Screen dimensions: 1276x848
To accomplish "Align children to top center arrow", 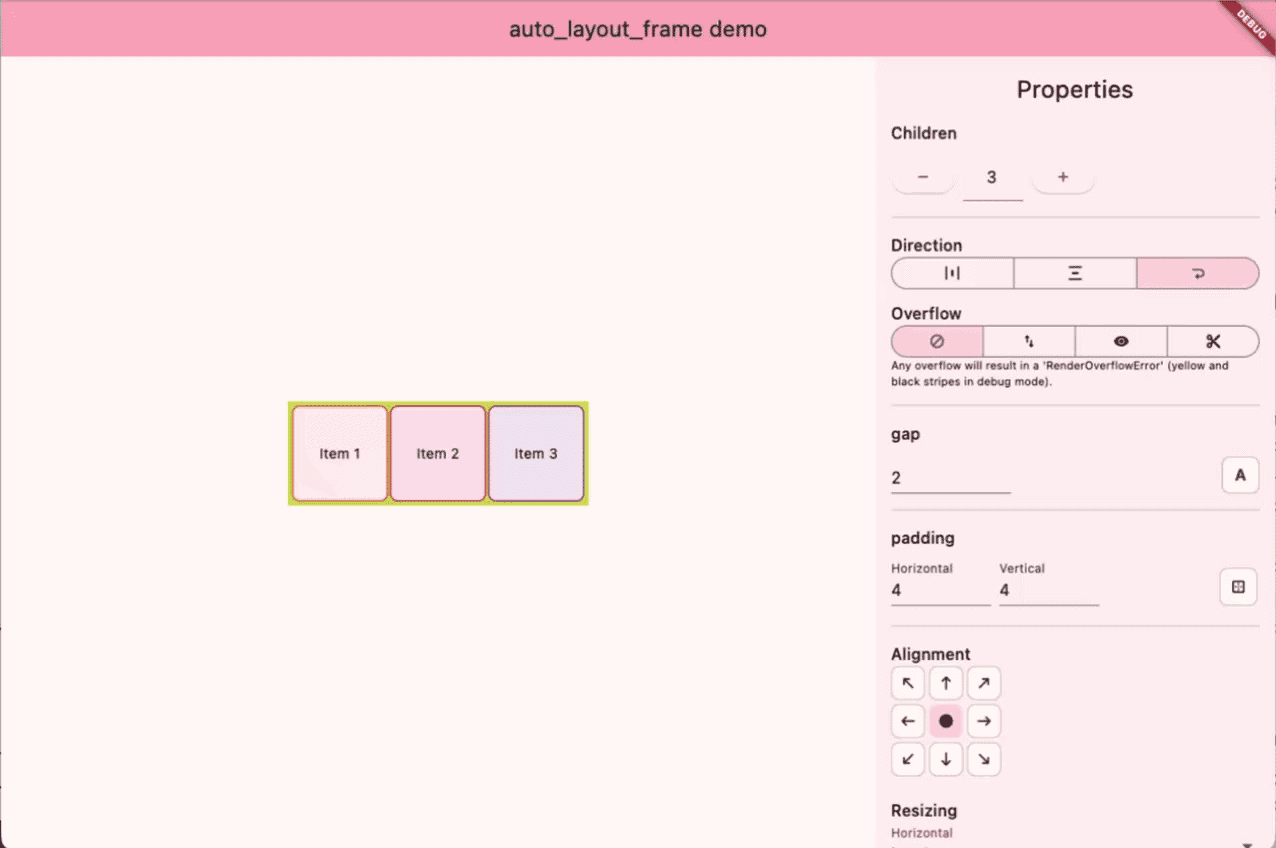I will 946,683.
